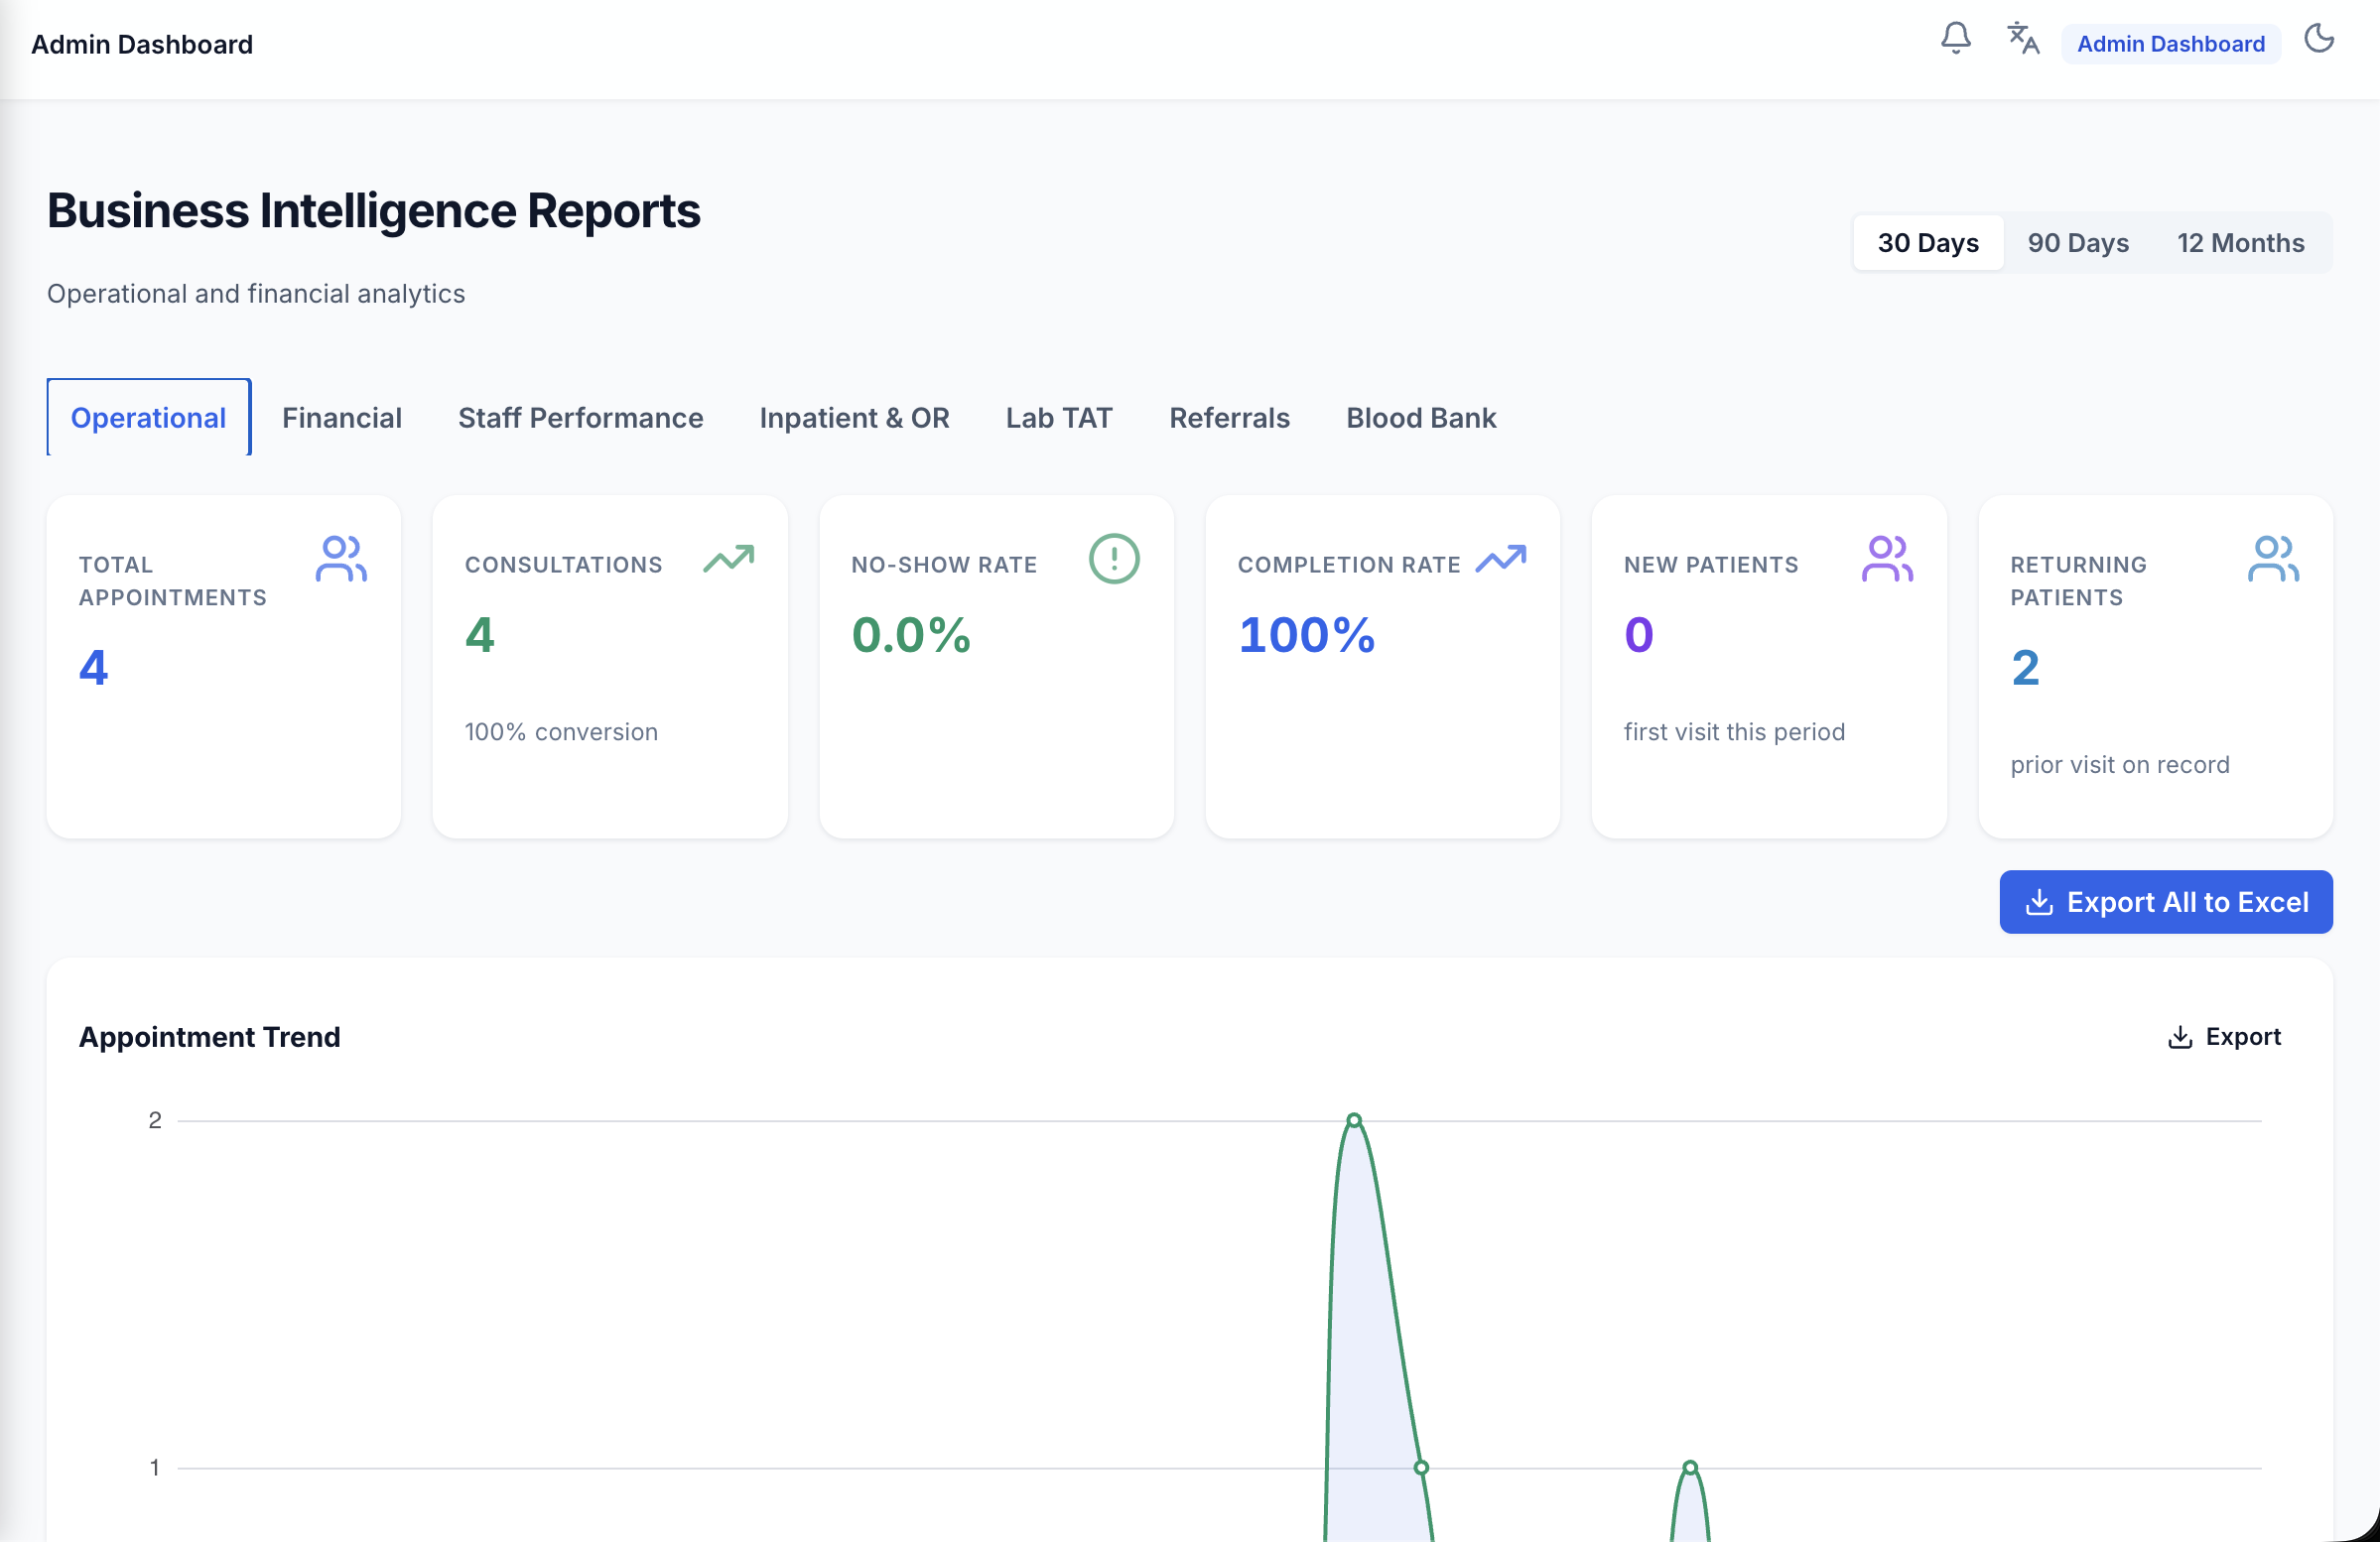Click the Business Intelligence Reports heading
The width and height of the screenshot is (2380, 1542).
coord(374,210)
